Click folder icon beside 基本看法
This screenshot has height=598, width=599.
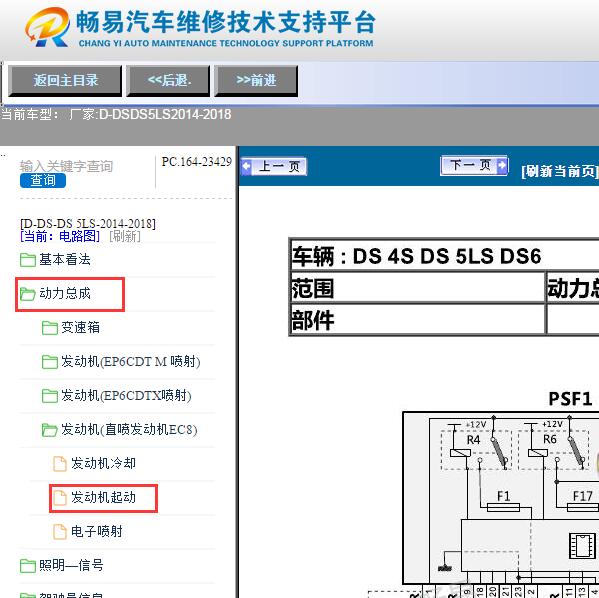point(28,260)
